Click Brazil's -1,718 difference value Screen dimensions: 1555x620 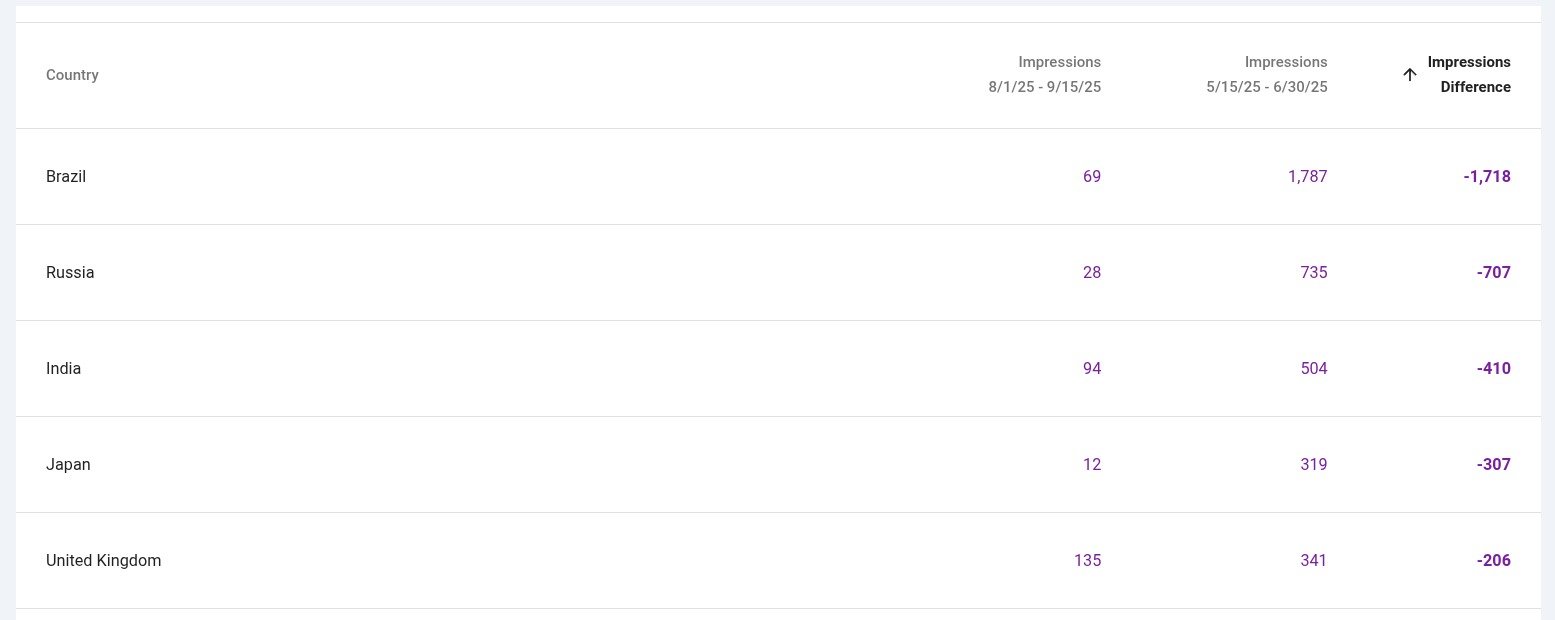click(x=1486, y=177)
